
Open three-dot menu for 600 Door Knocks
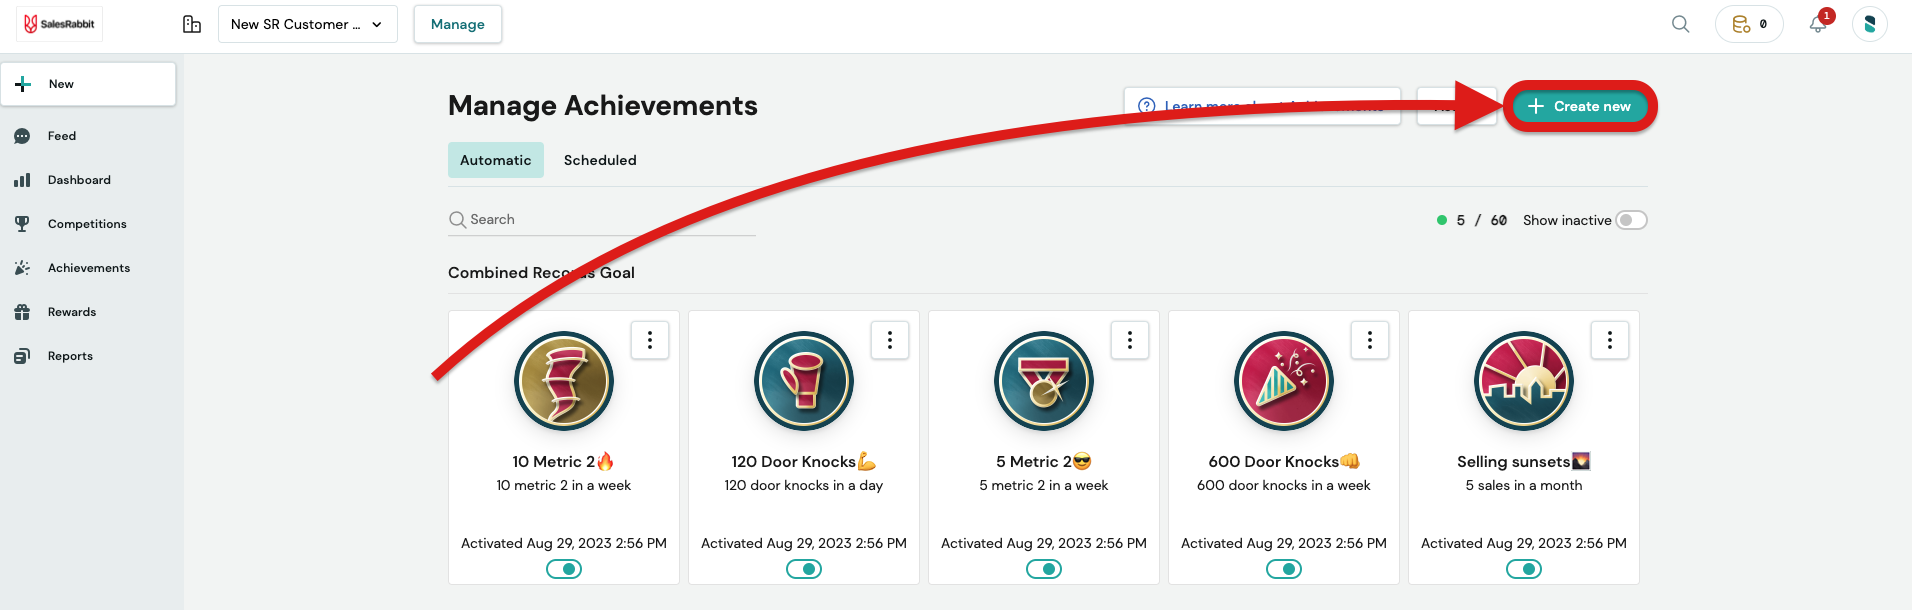1370,340
